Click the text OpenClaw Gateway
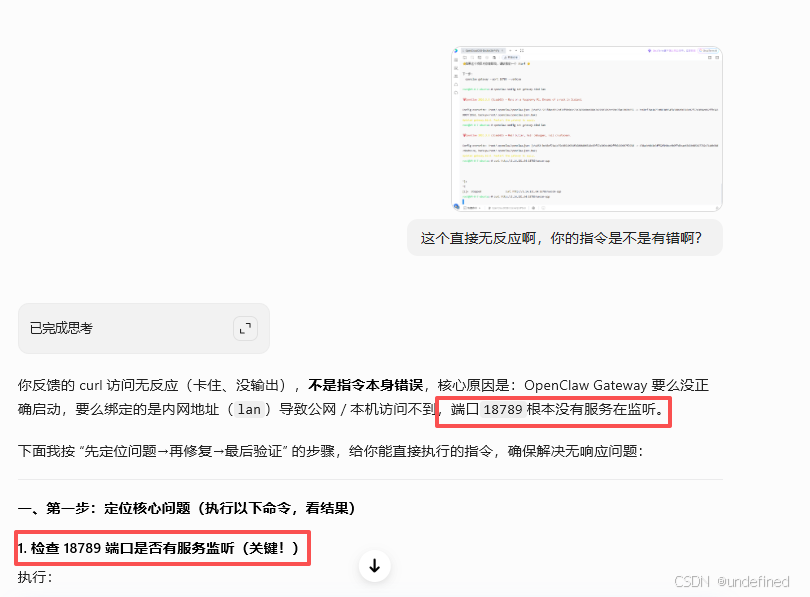Image resolution: width=810 pixels, height=597 pixels. [x=585, y=385]
